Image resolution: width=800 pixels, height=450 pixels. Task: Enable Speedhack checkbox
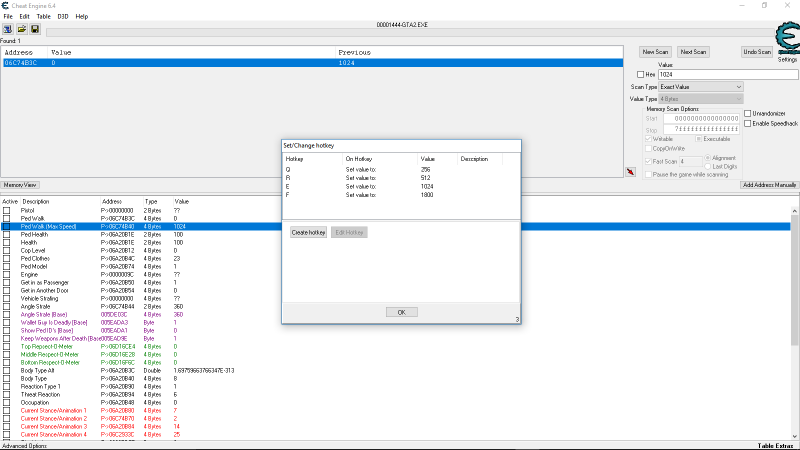coord(748,123)
